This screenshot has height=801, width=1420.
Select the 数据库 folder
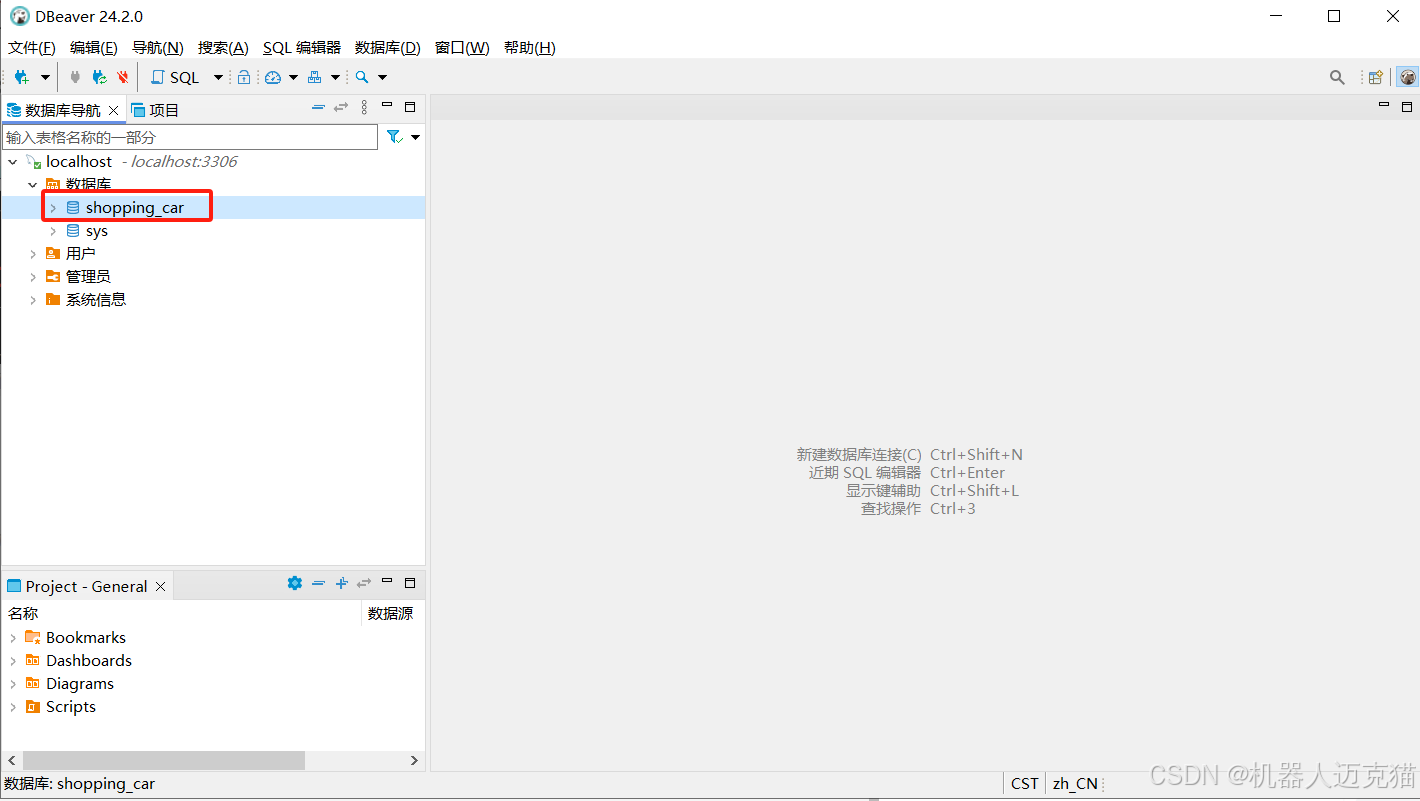coord(88,184)
